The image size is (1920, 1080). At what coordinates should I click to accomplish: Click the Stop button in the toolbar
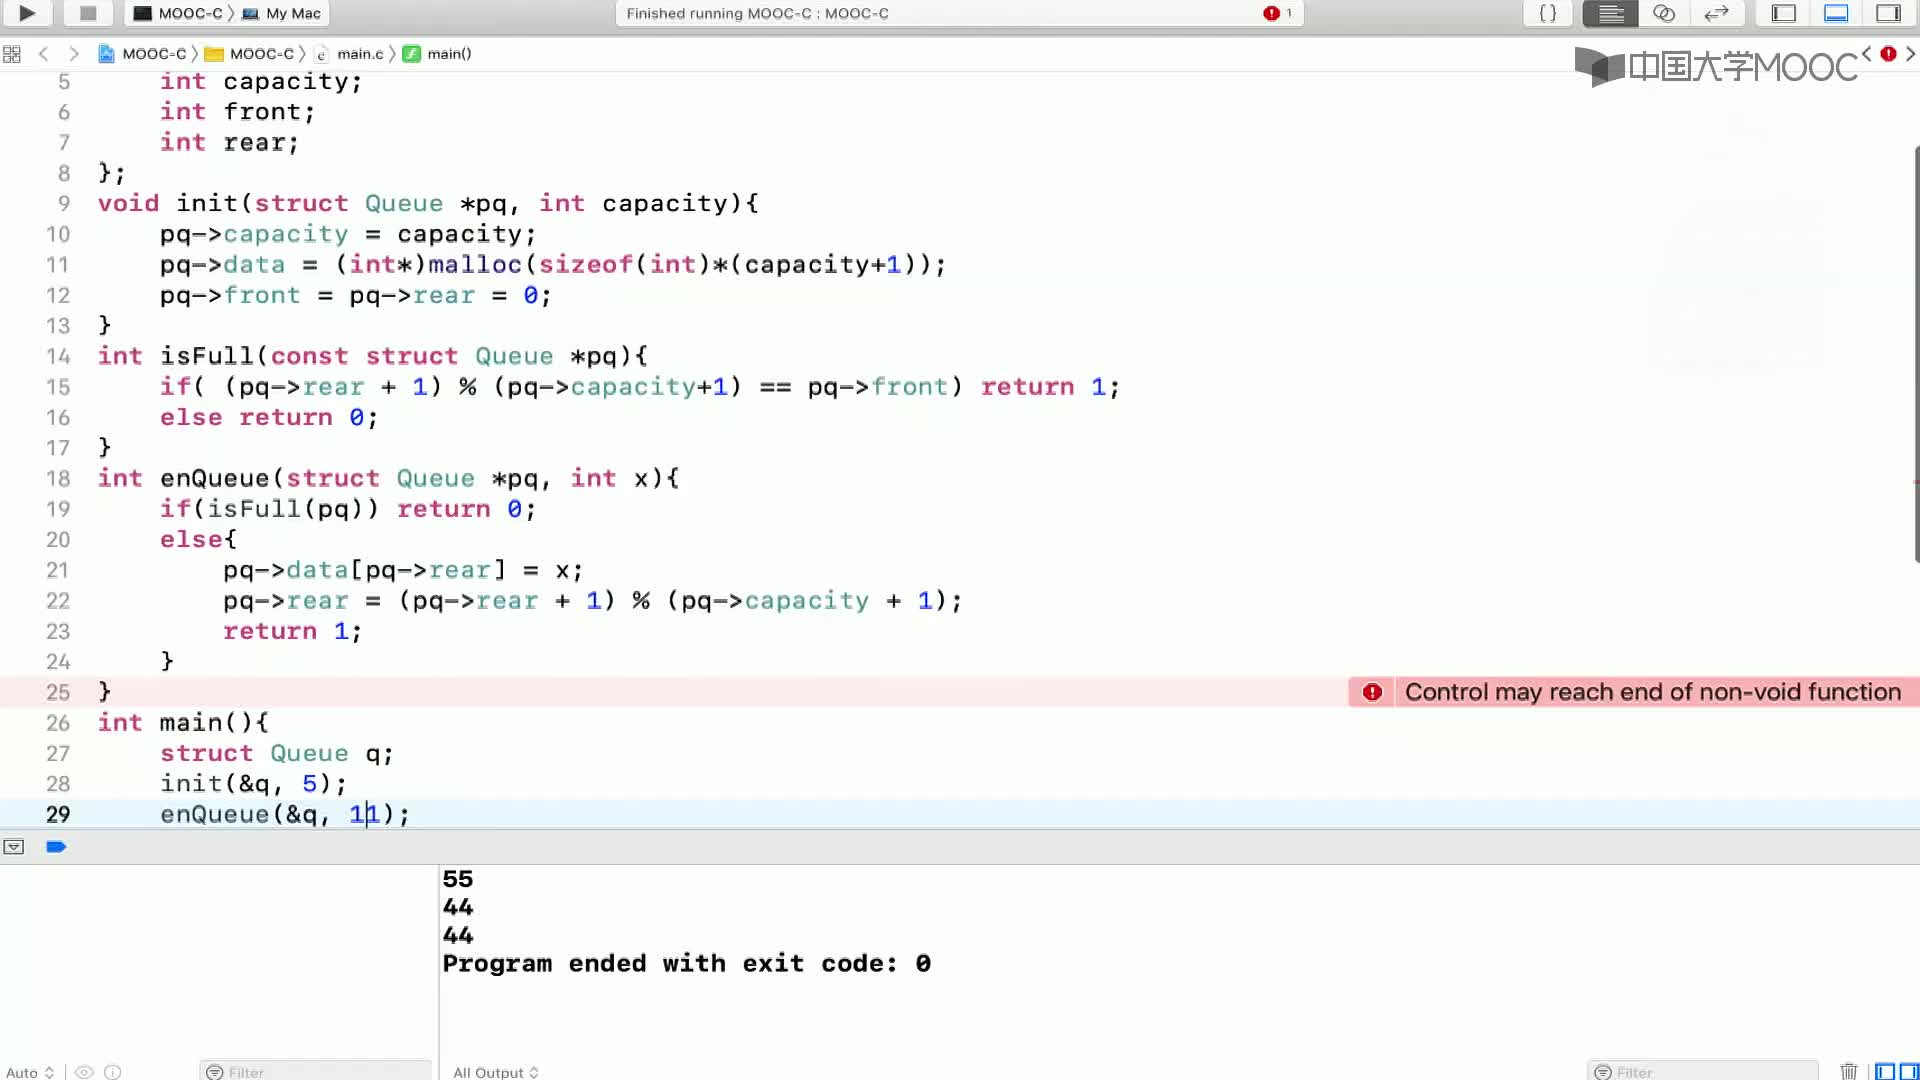88,13
